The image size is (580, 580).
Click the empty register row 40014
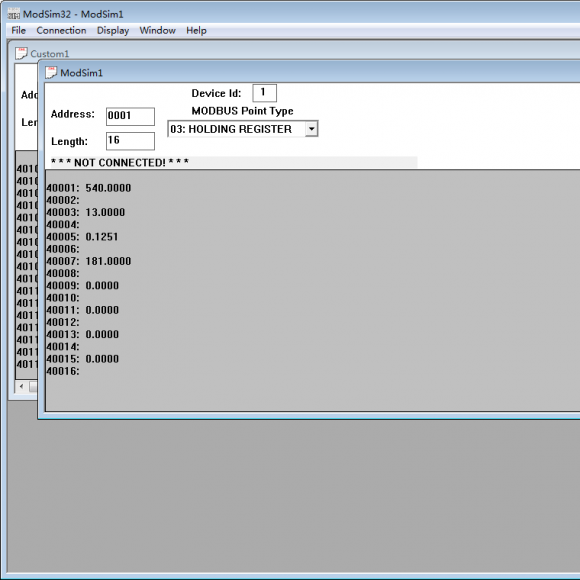(x=63, y=347)
